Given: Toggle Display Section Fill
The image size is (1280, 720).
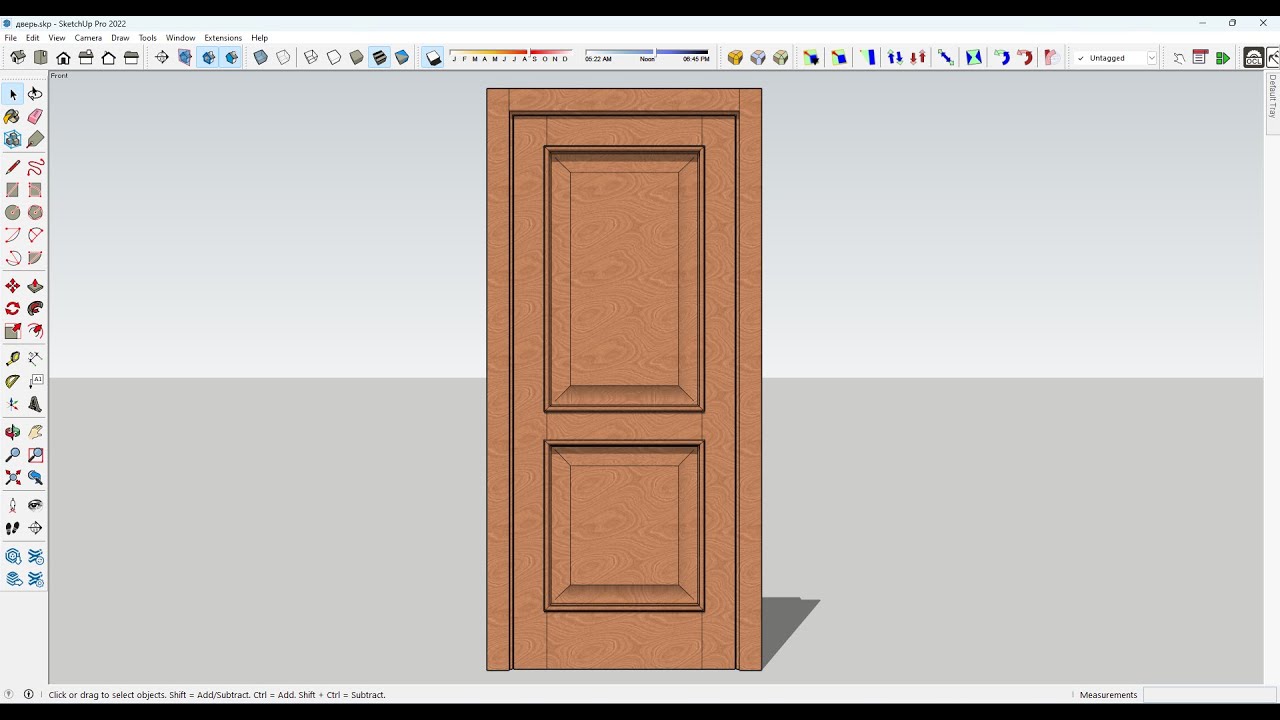Looking at the screenshot, I should (231, 58).
